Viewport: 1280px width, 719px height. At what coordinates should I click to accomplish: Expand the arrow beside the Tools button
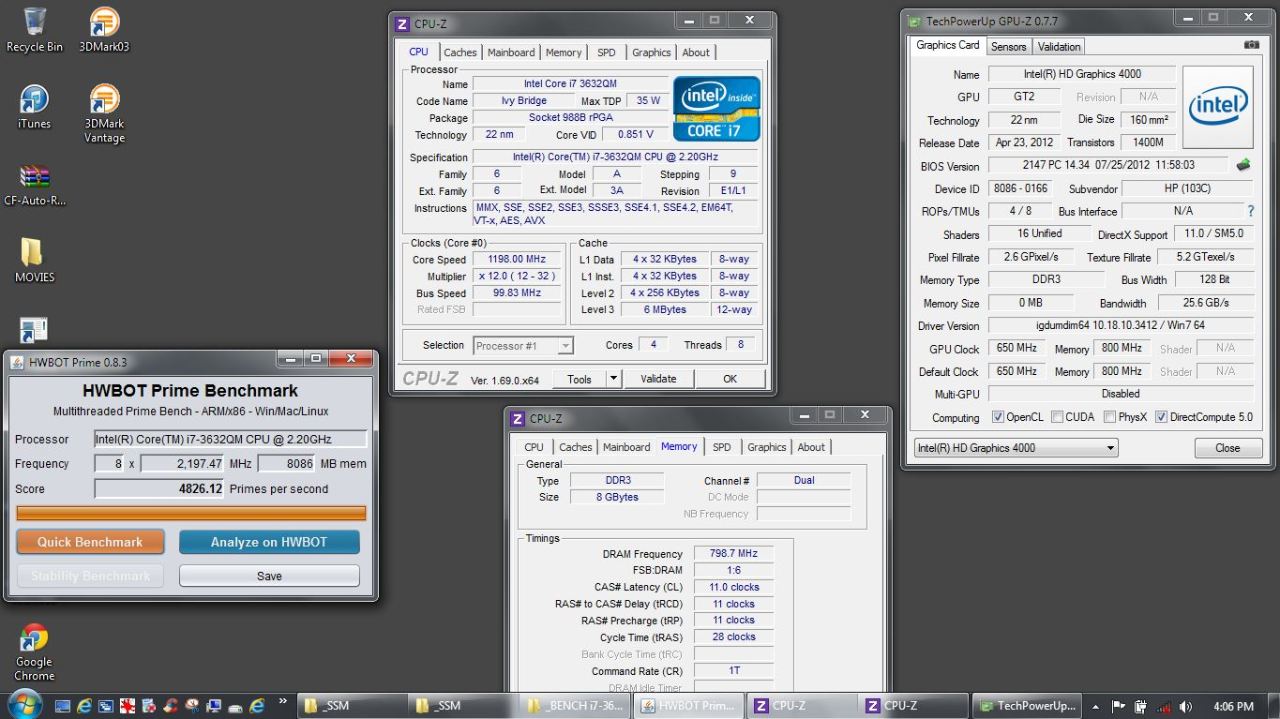pyautogui.click(x=613, y=379)
